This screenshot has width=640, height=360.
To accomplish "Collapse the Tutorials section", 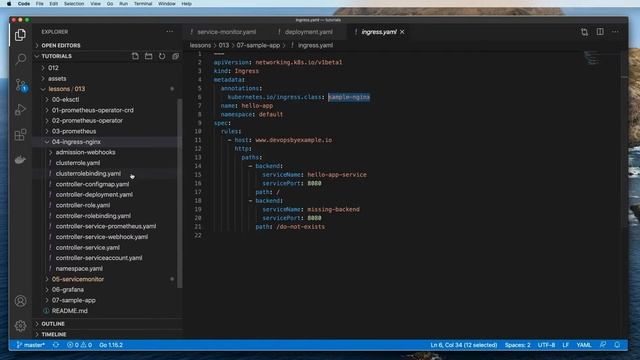I will click(x=56, y=56).
